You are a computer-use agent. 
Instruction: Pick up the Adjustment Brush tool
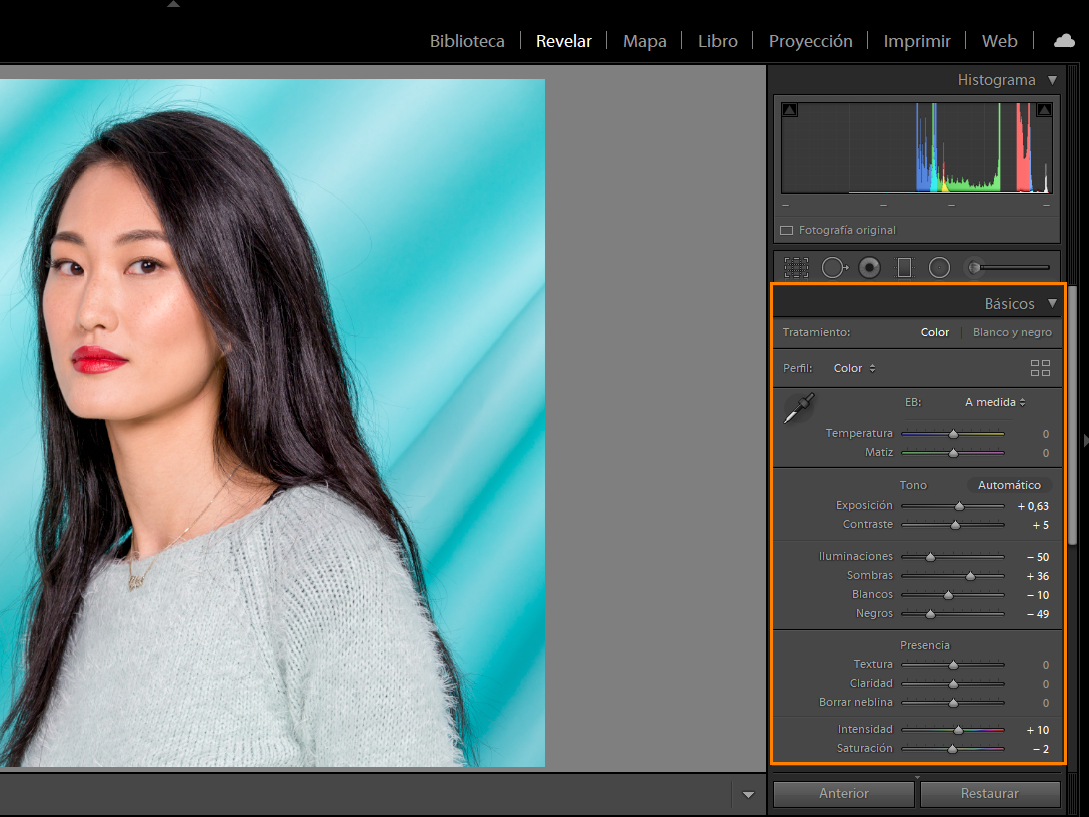[x=972, y=267]
